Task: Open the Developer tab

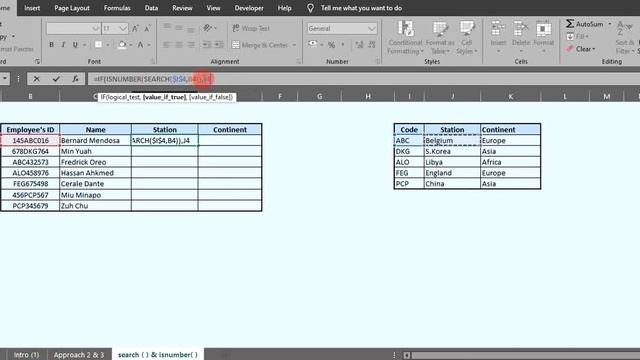Action: [249, 8]
